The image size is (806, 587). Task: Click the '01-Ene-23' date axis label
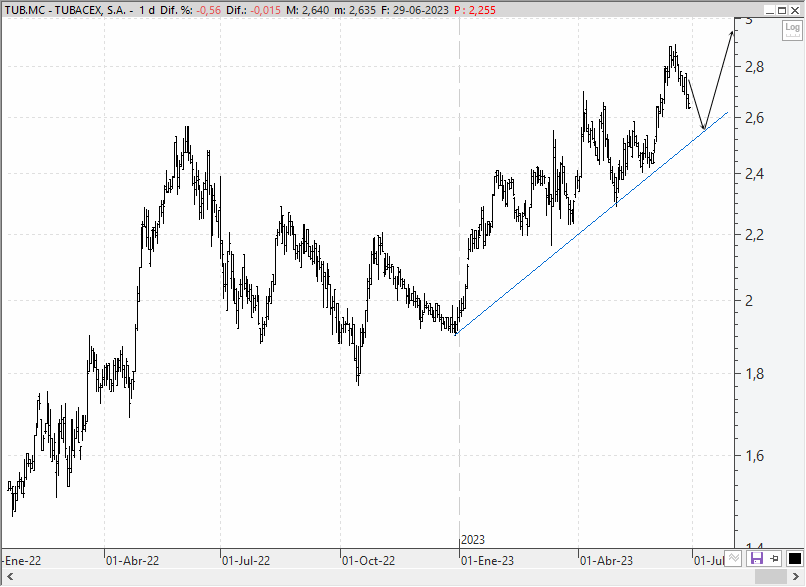tap(487, 560)
